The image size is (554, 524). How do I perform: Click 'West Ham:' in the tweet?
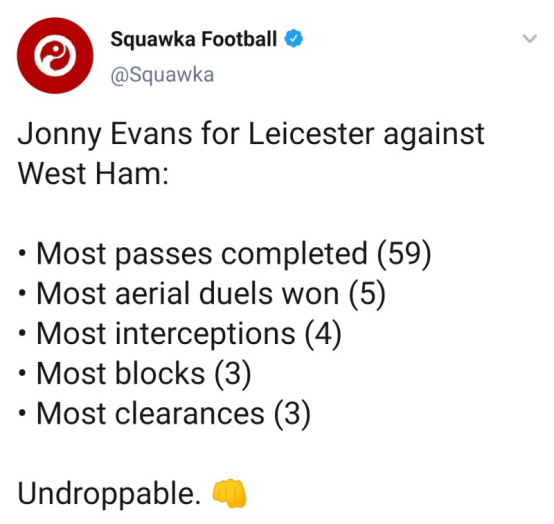(93, 173)
